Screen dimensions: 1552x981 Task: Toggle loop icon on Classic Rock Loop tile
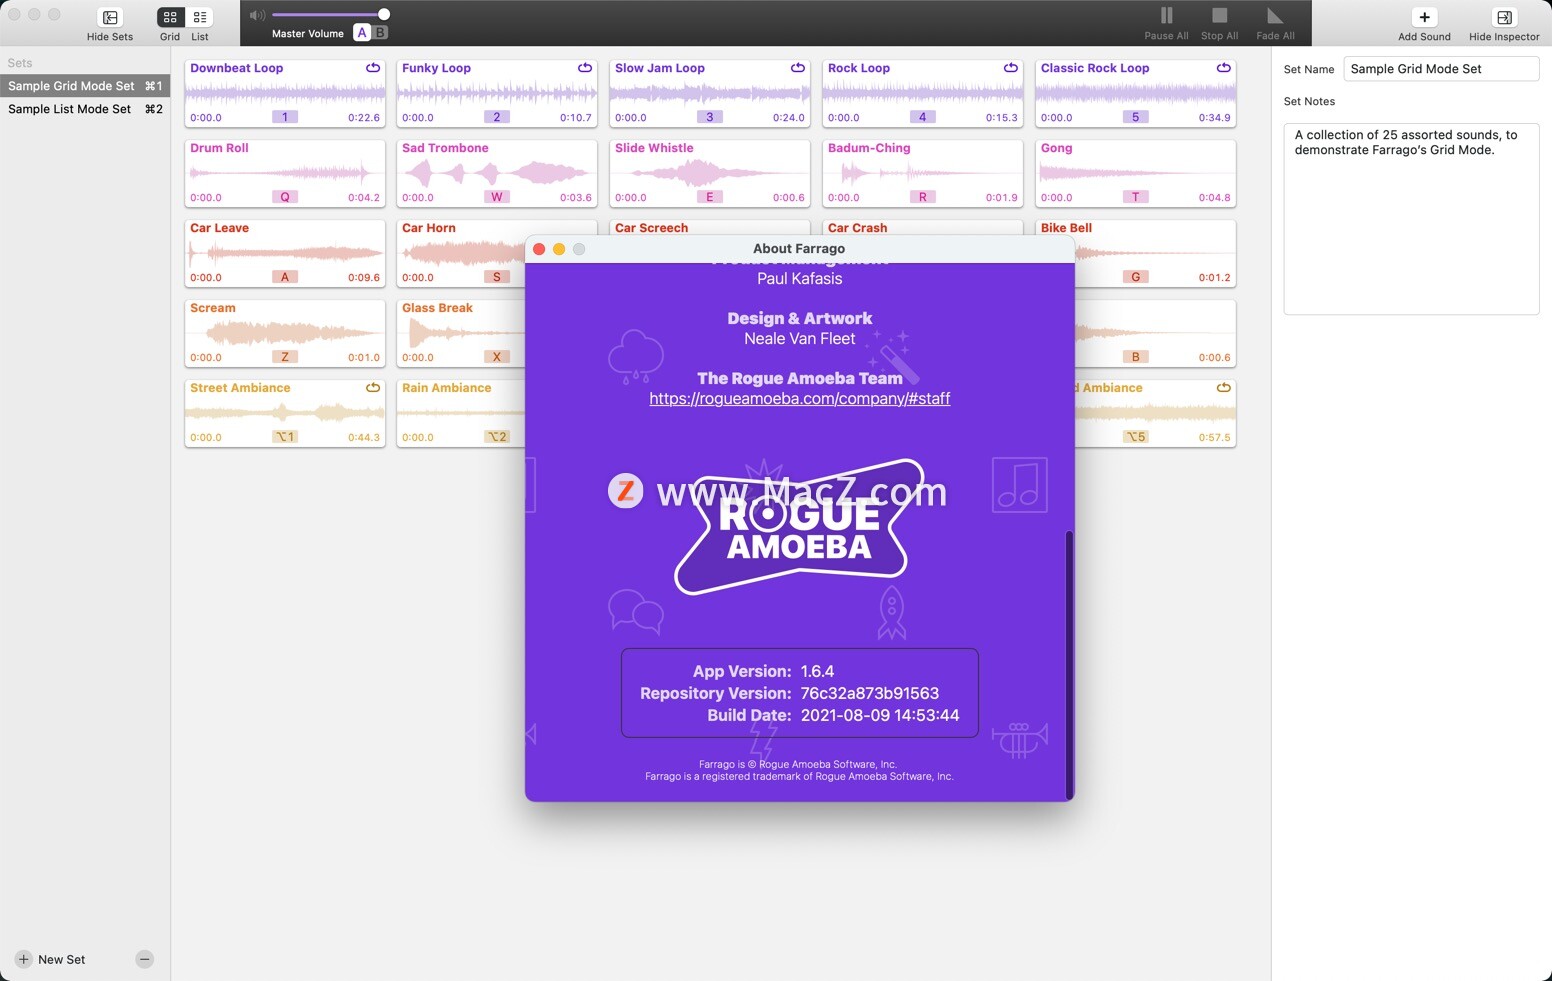[x=1224, y=68]
